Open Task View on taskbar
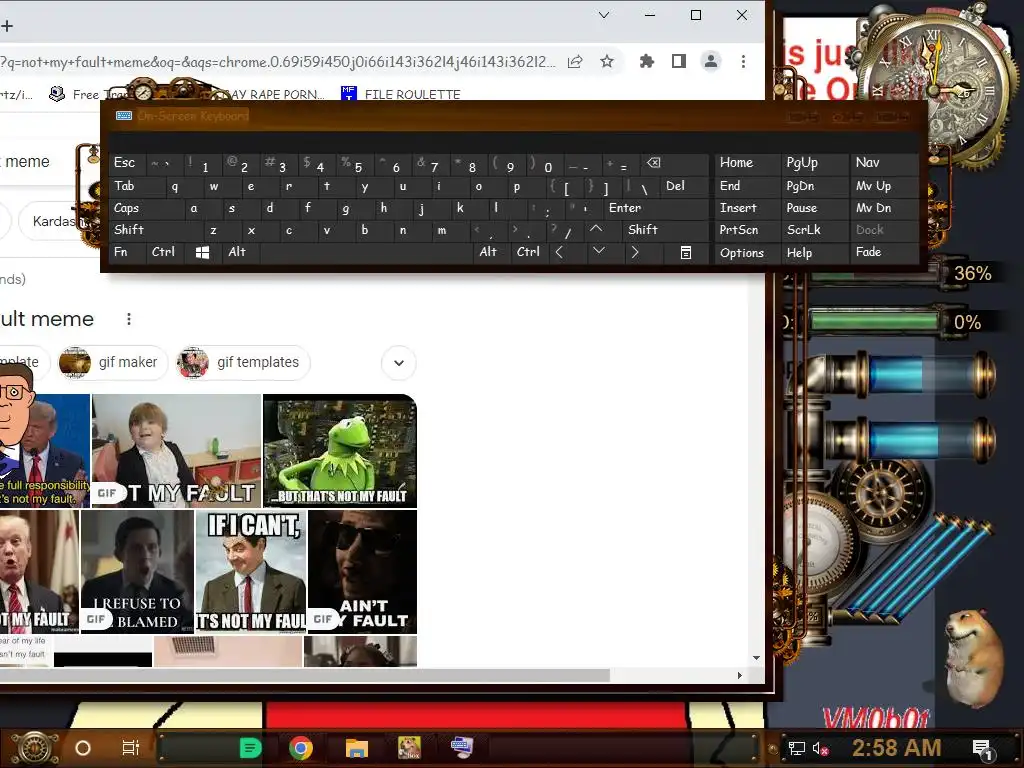Viewport: 1024px width, 768px height. pyautogui.click(x=131, y=748)
